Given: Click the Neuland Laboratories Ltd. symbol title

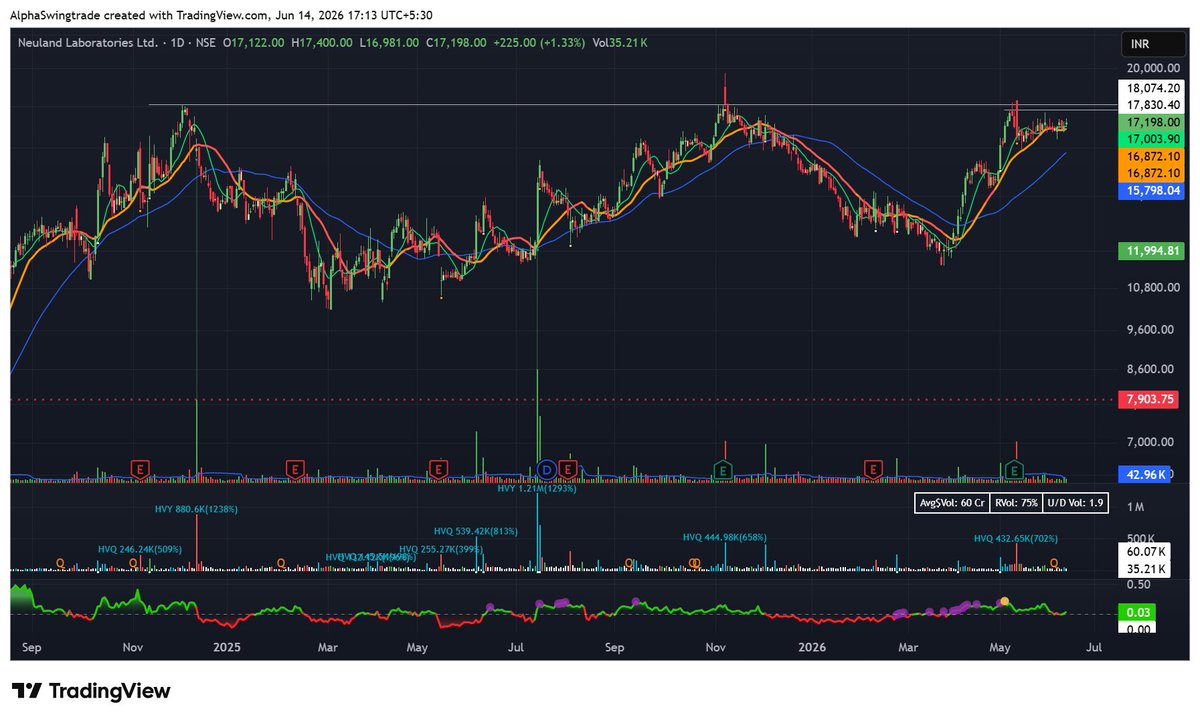Looking at the screenshot, I should pos(87,43).
